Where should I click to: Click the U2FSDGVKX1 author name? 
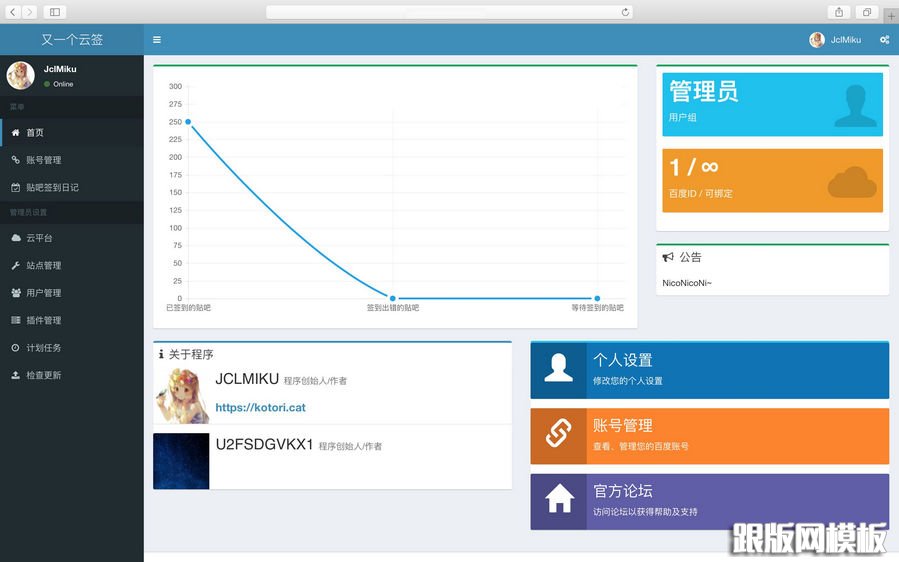click(x=264, y=444)
